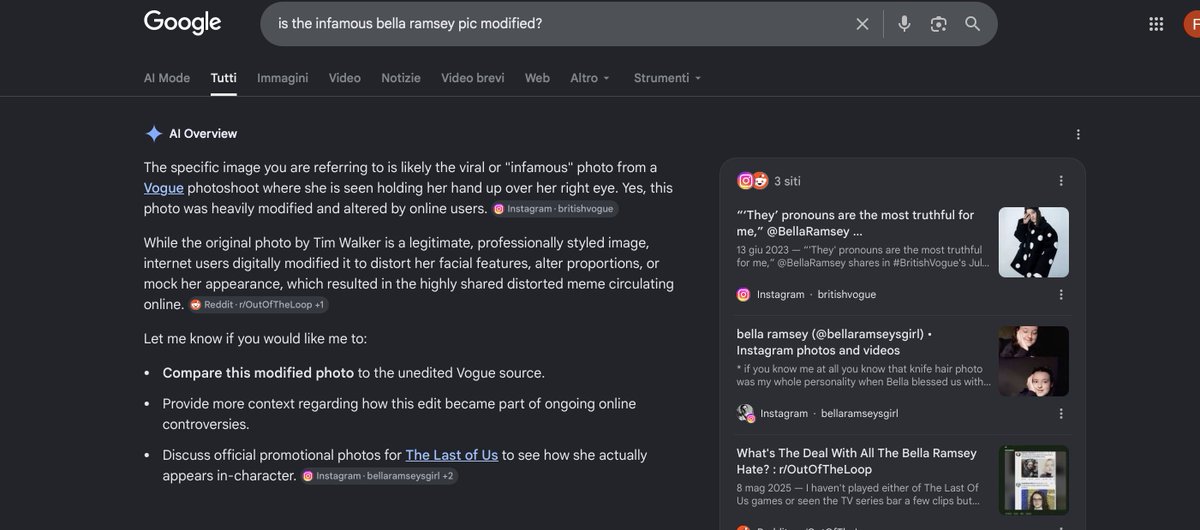Click 'AI Overview' heading text
1200x530 pixels.
point(203,134)
